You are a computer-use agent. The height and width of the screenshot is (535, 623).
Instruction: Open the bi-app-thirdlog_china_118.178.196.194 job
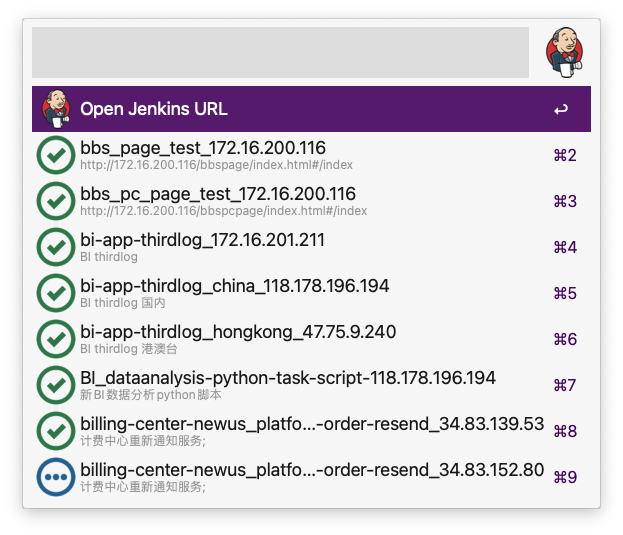click(311, 293)
